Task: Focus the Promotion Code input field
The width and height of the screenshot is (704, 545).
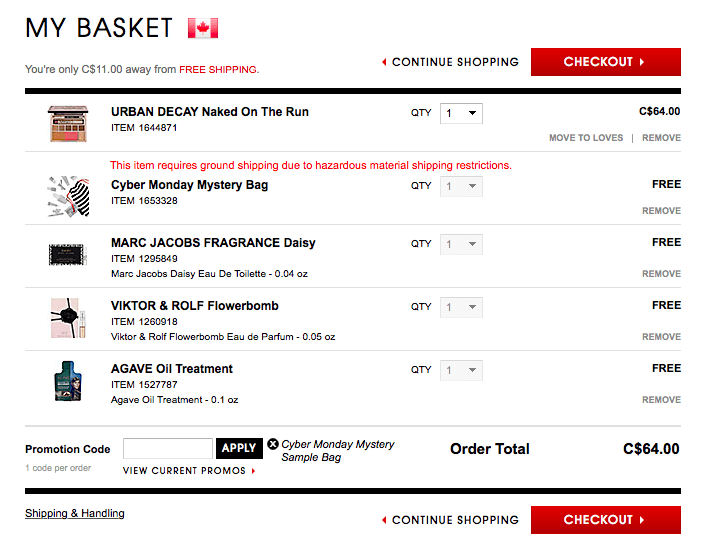Action: click(168, 448)
